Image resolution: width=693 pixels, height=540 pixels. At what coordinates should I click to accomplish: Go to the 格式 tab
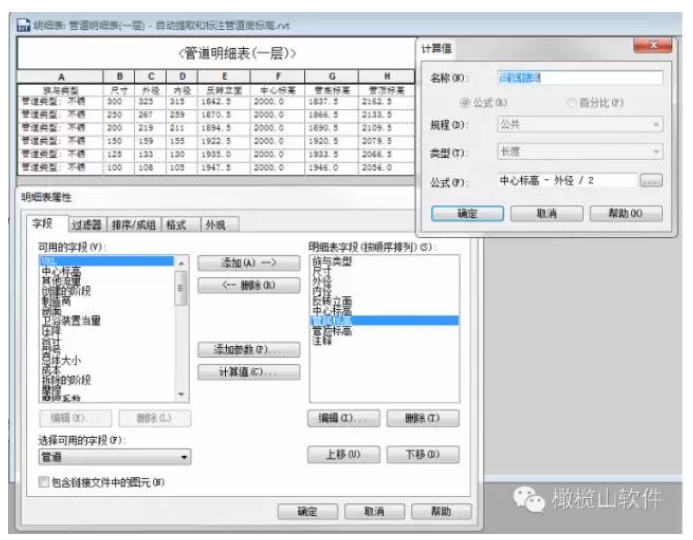178,225
